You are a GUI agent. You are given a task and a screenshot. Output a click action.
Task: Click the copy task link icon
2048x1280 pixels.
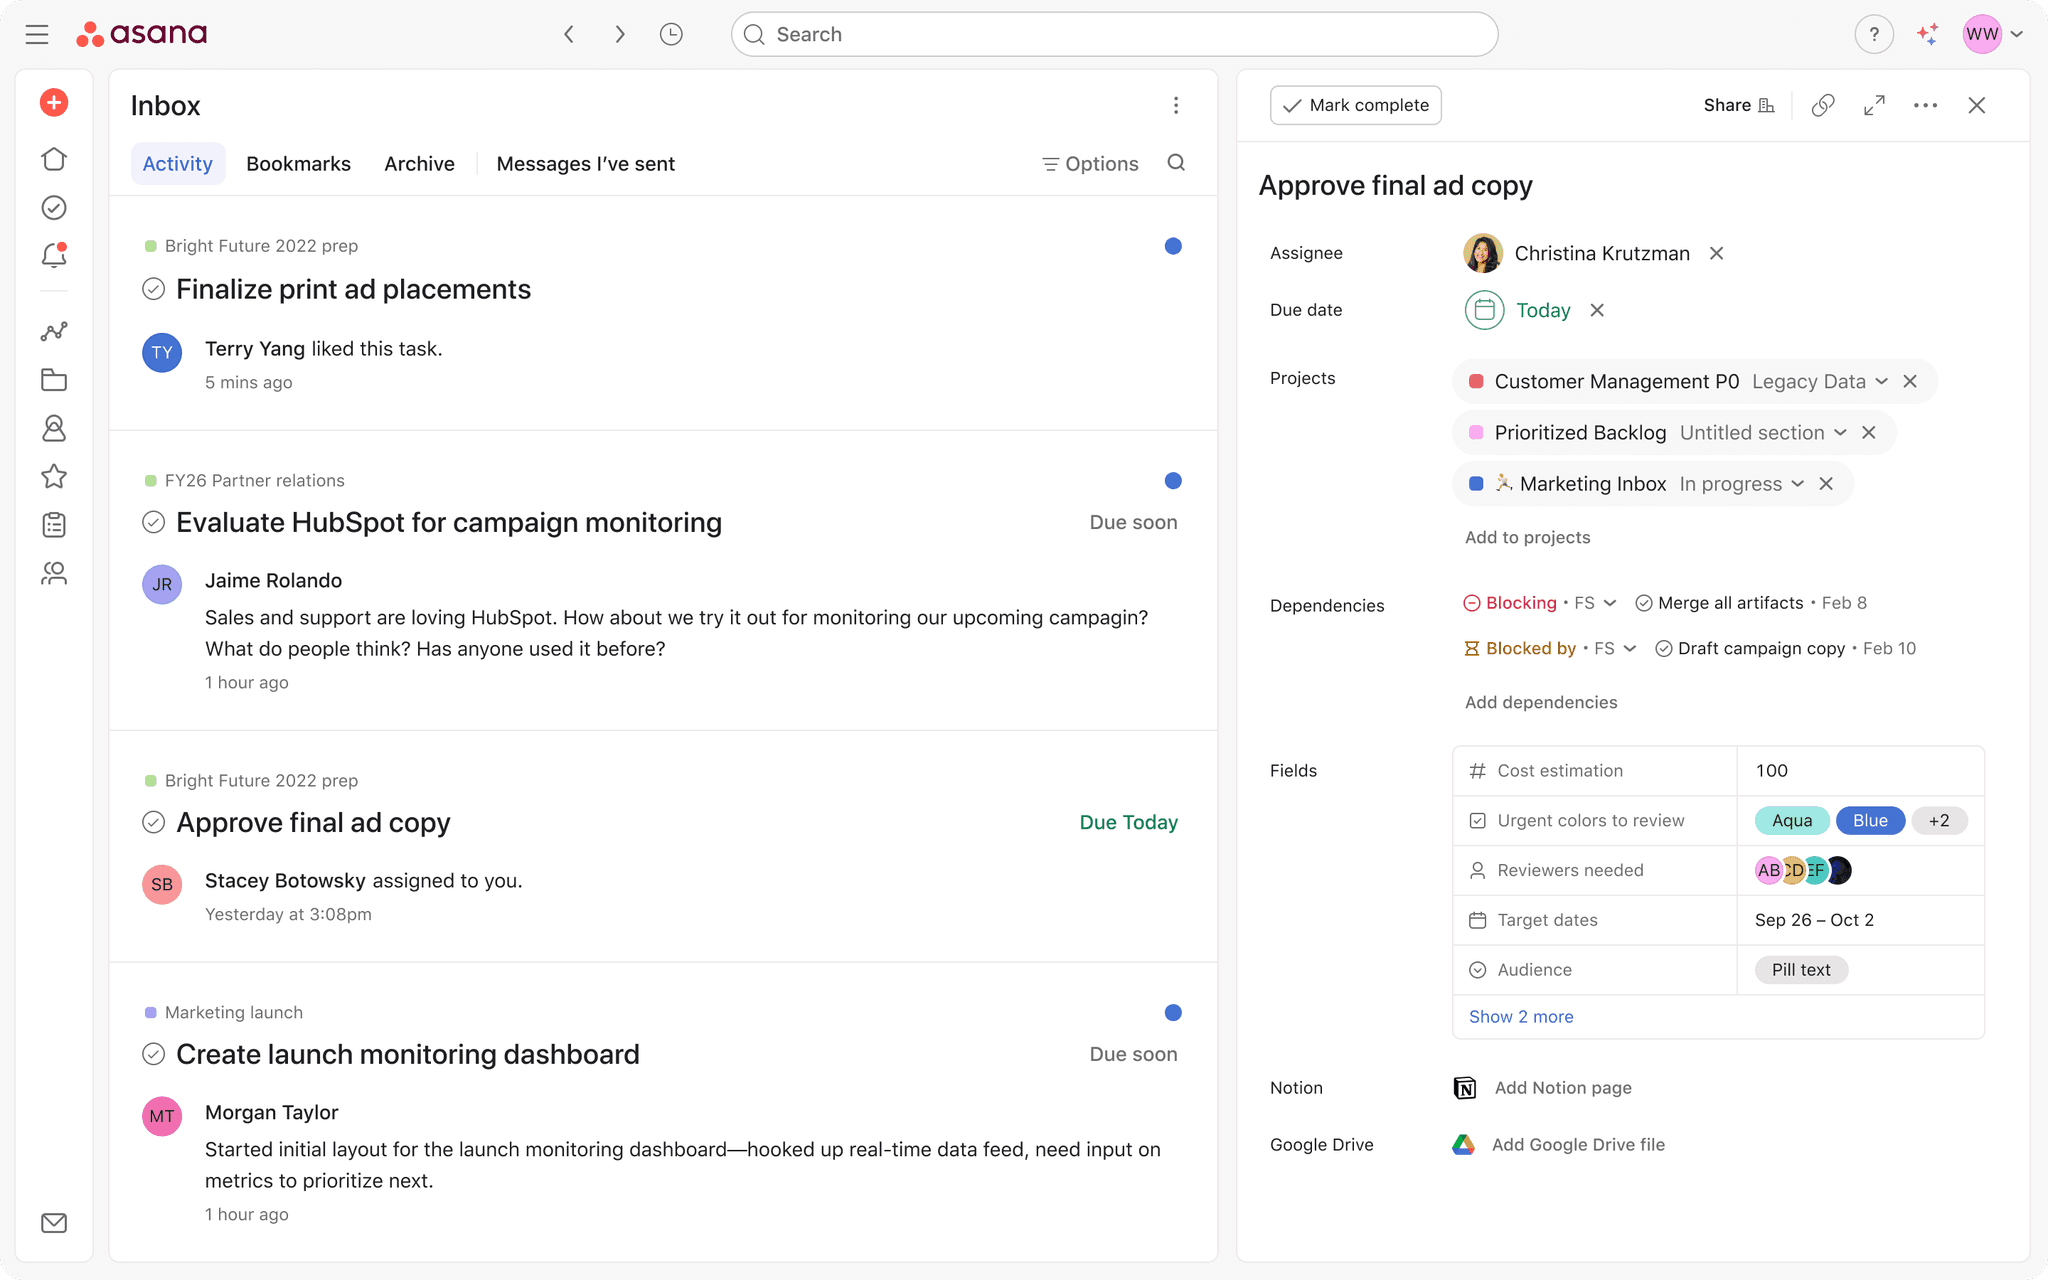[x=1822, y=105]
